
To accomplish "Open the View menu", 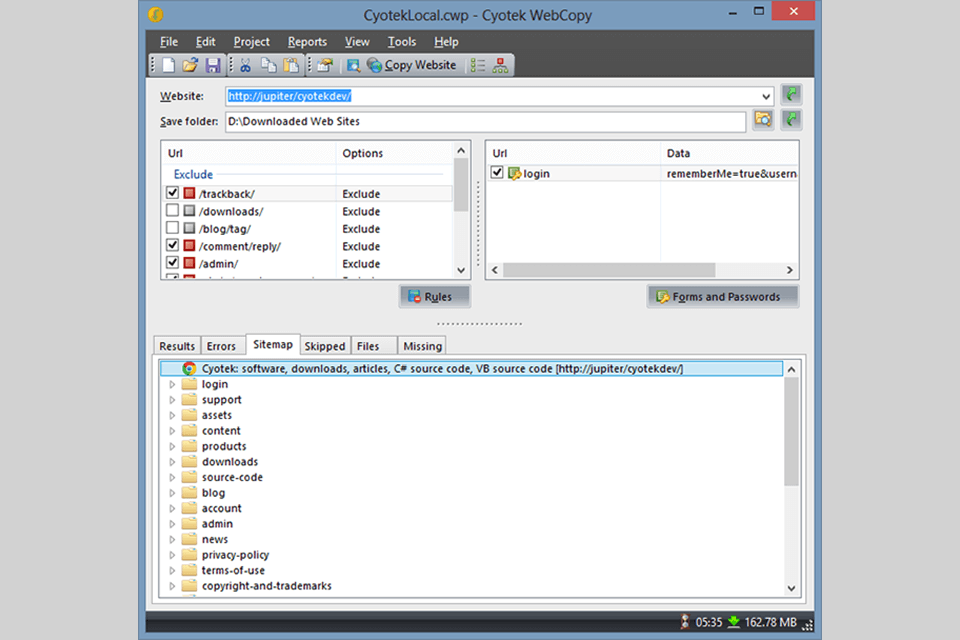I will [357, 42].
